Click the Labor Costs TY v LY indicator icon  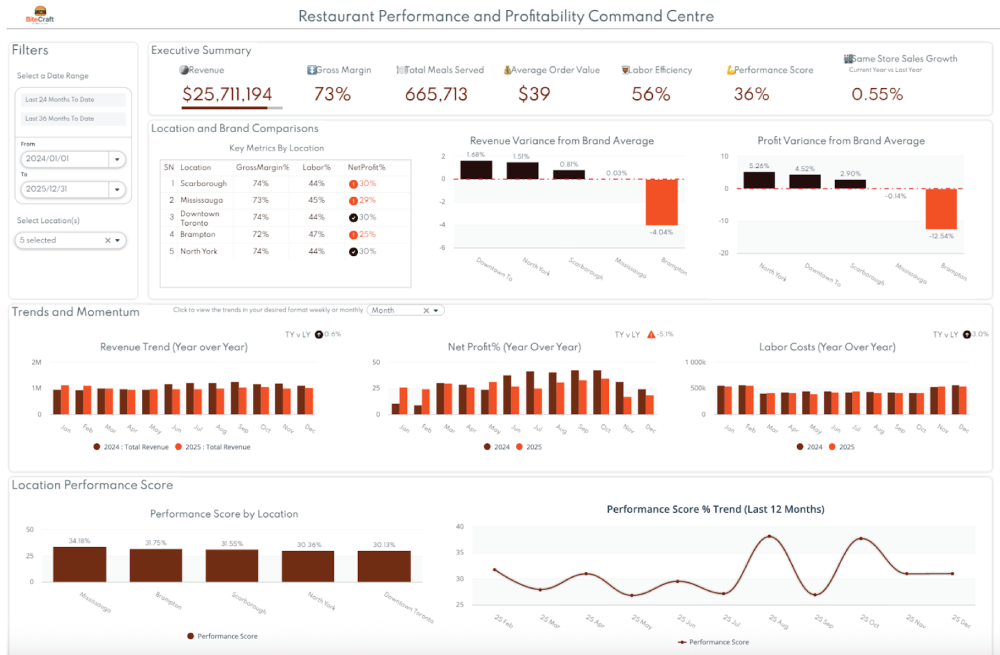967,334
